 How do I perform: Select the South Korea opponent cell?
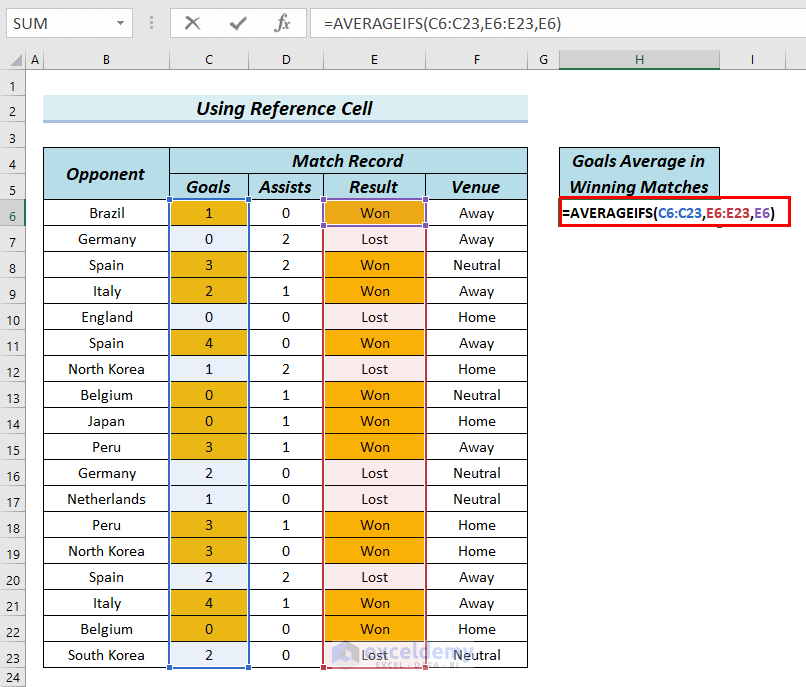pos(106,655)
